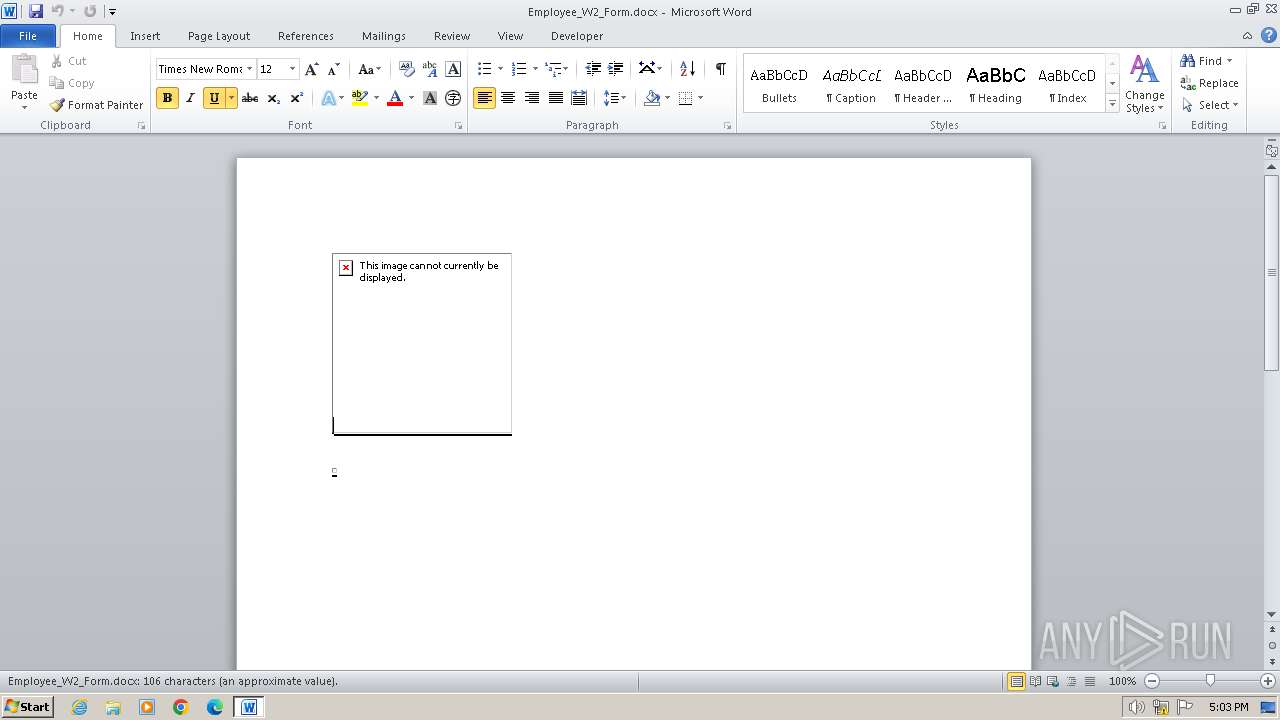Open the Page Layout tab
Screen dimensions: 1280x720
pyautogui.click(x=219, y=36)
